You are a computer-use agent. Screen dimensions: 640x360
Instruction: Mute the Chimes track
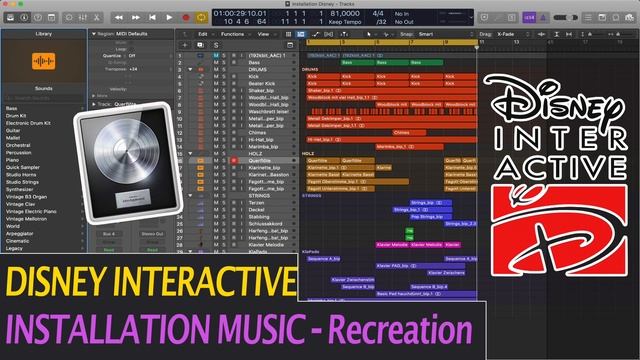coord(216,132)
